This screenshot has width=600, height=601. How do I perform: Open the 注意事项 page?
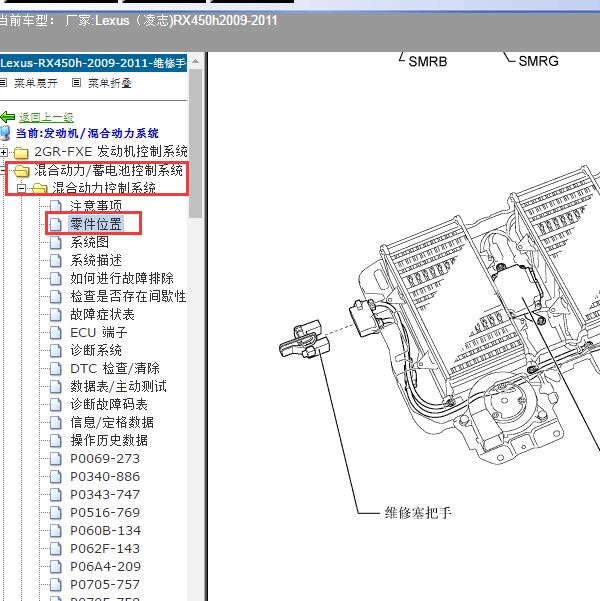(96, 206)
